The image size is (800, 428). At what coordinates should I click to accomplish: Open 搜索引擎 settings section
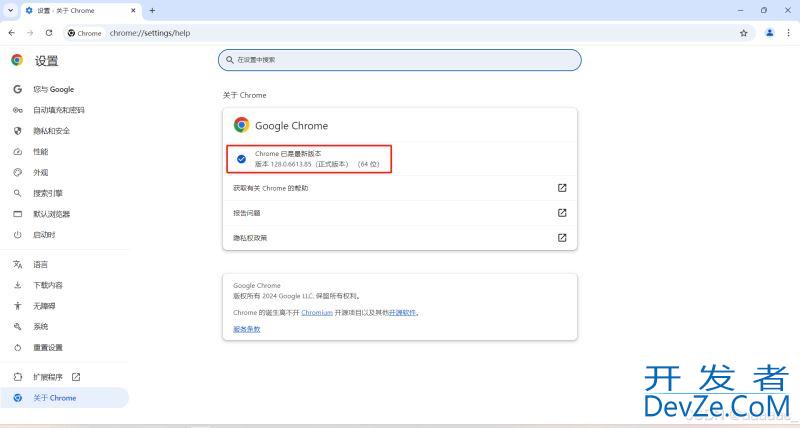click(64, 193)
